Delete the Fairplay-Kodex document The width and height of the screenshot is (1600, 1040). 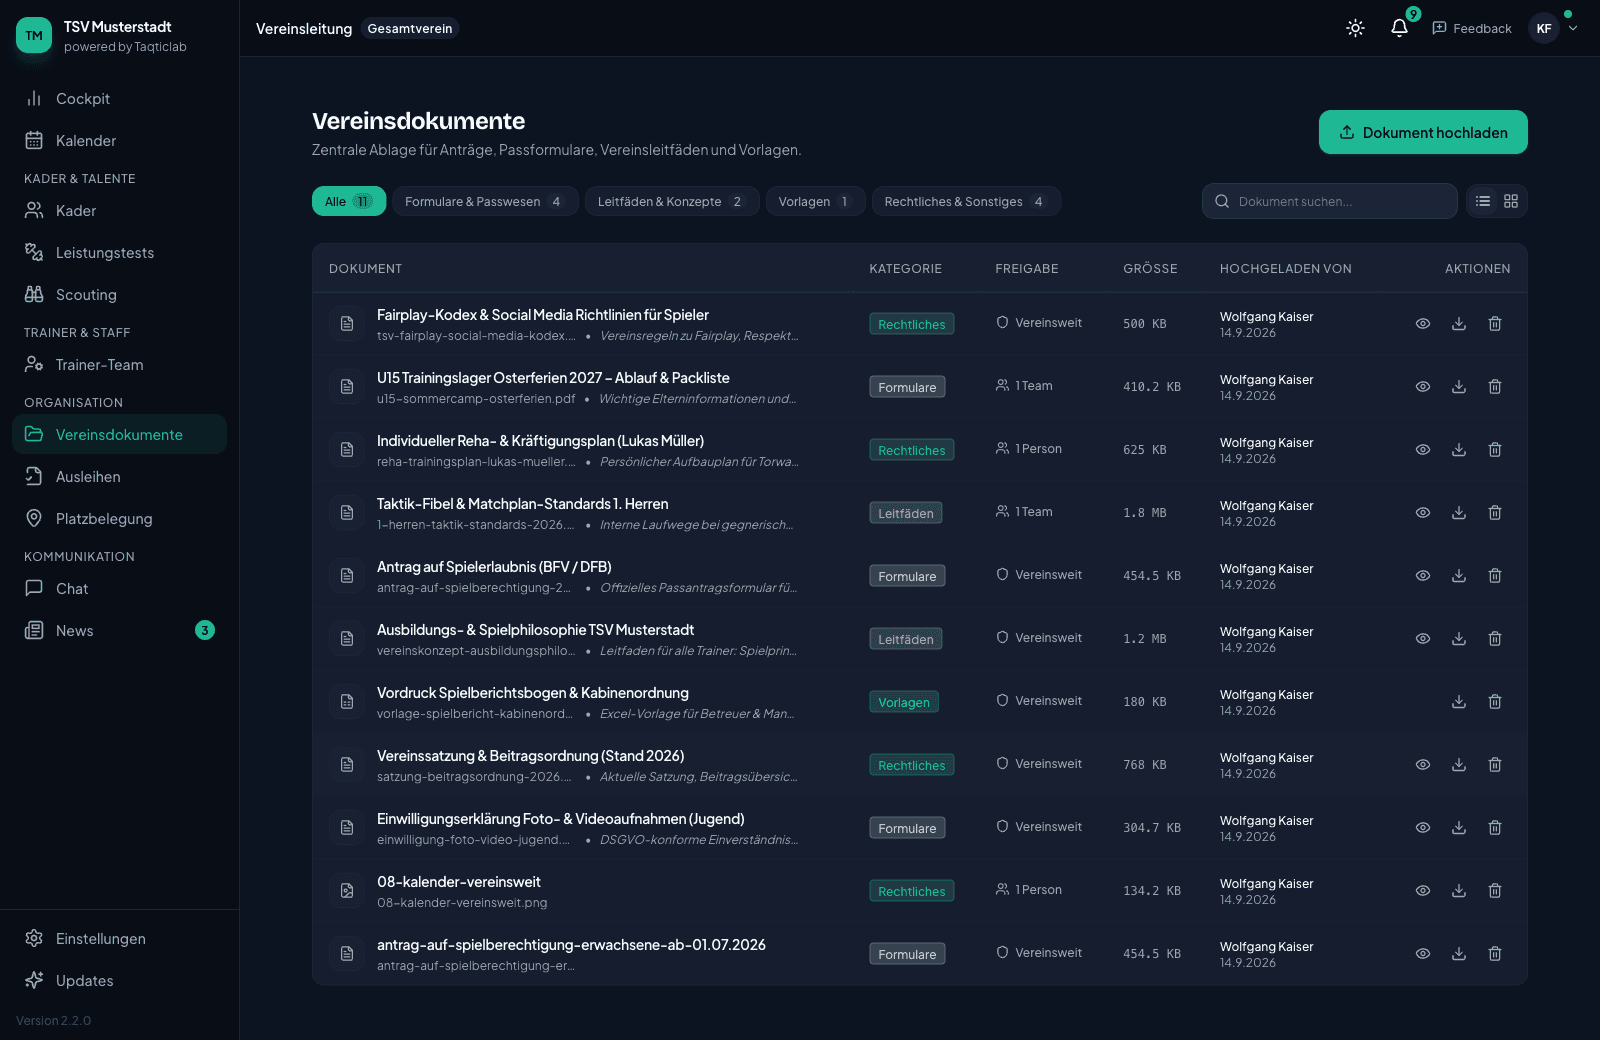[x=1495, y=323]
